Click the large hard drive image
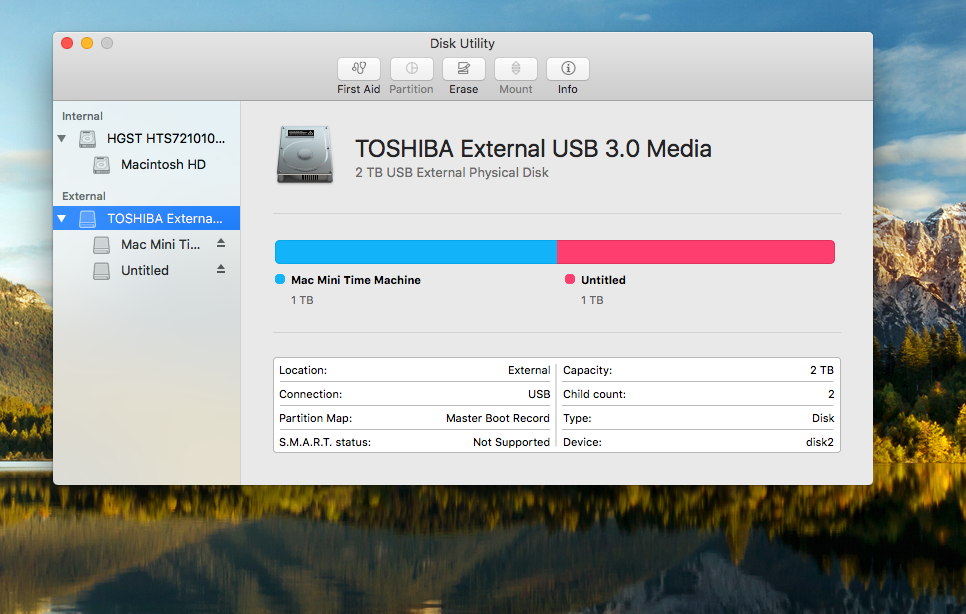This screenshot has height=614, width=966. 305,155
